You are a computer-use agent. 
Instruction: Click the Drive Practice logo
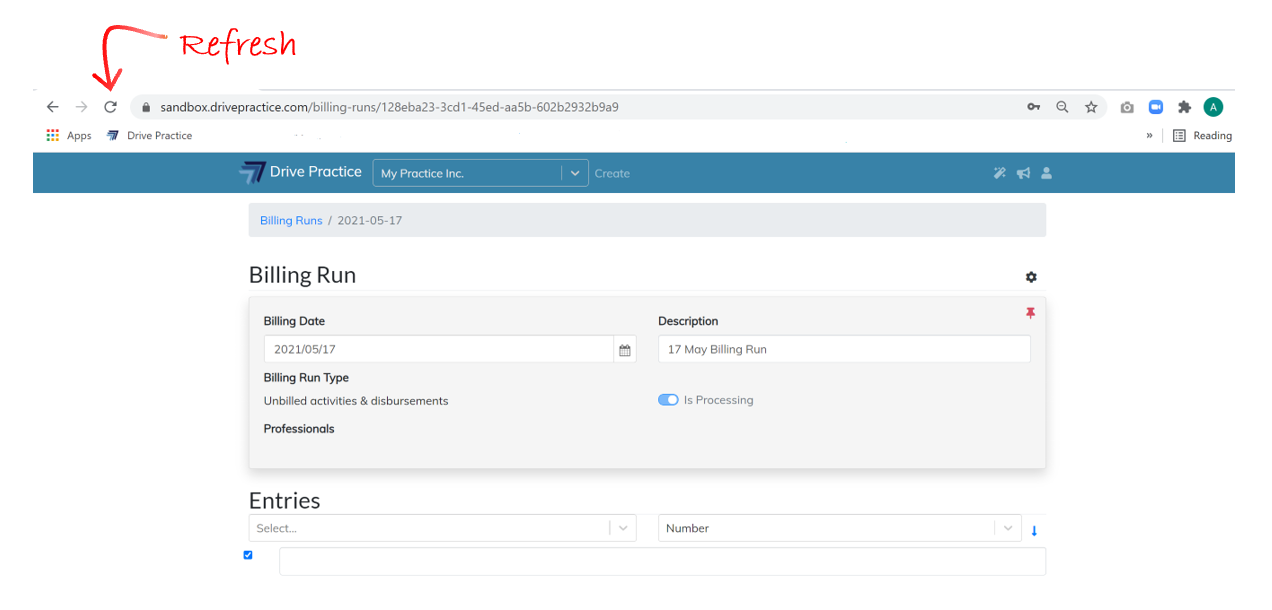300,172
